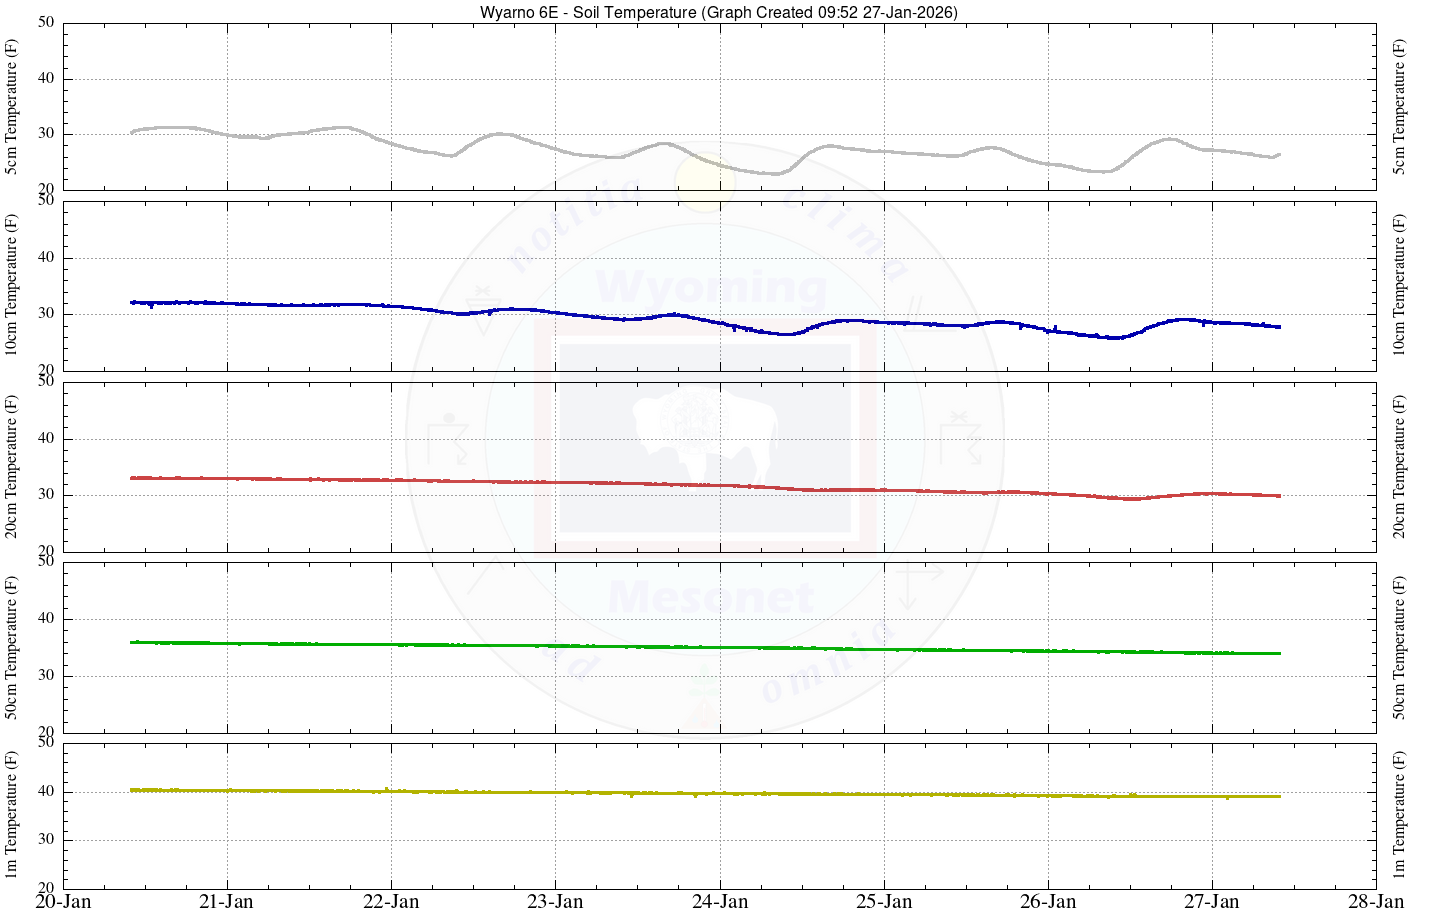Viewport: 1440px width, 920px height.
Task: Click the right "50cm Temperature (F)" axis label
Action: tap(1399, 647)
